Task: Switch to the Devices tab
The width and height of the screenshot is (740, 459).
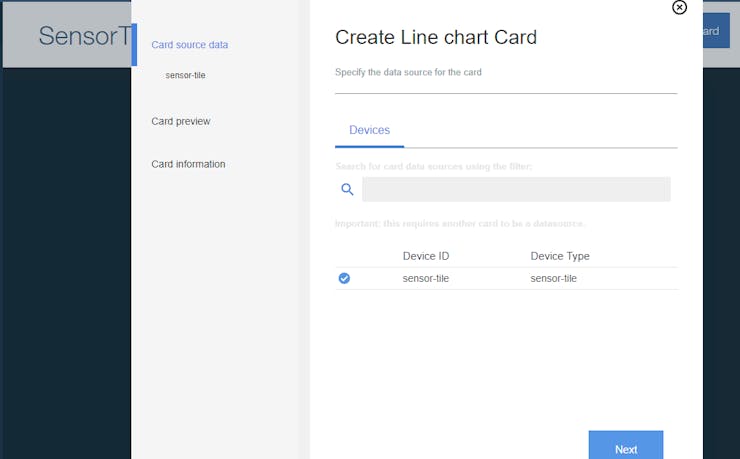Action: [x=370, y=130]
